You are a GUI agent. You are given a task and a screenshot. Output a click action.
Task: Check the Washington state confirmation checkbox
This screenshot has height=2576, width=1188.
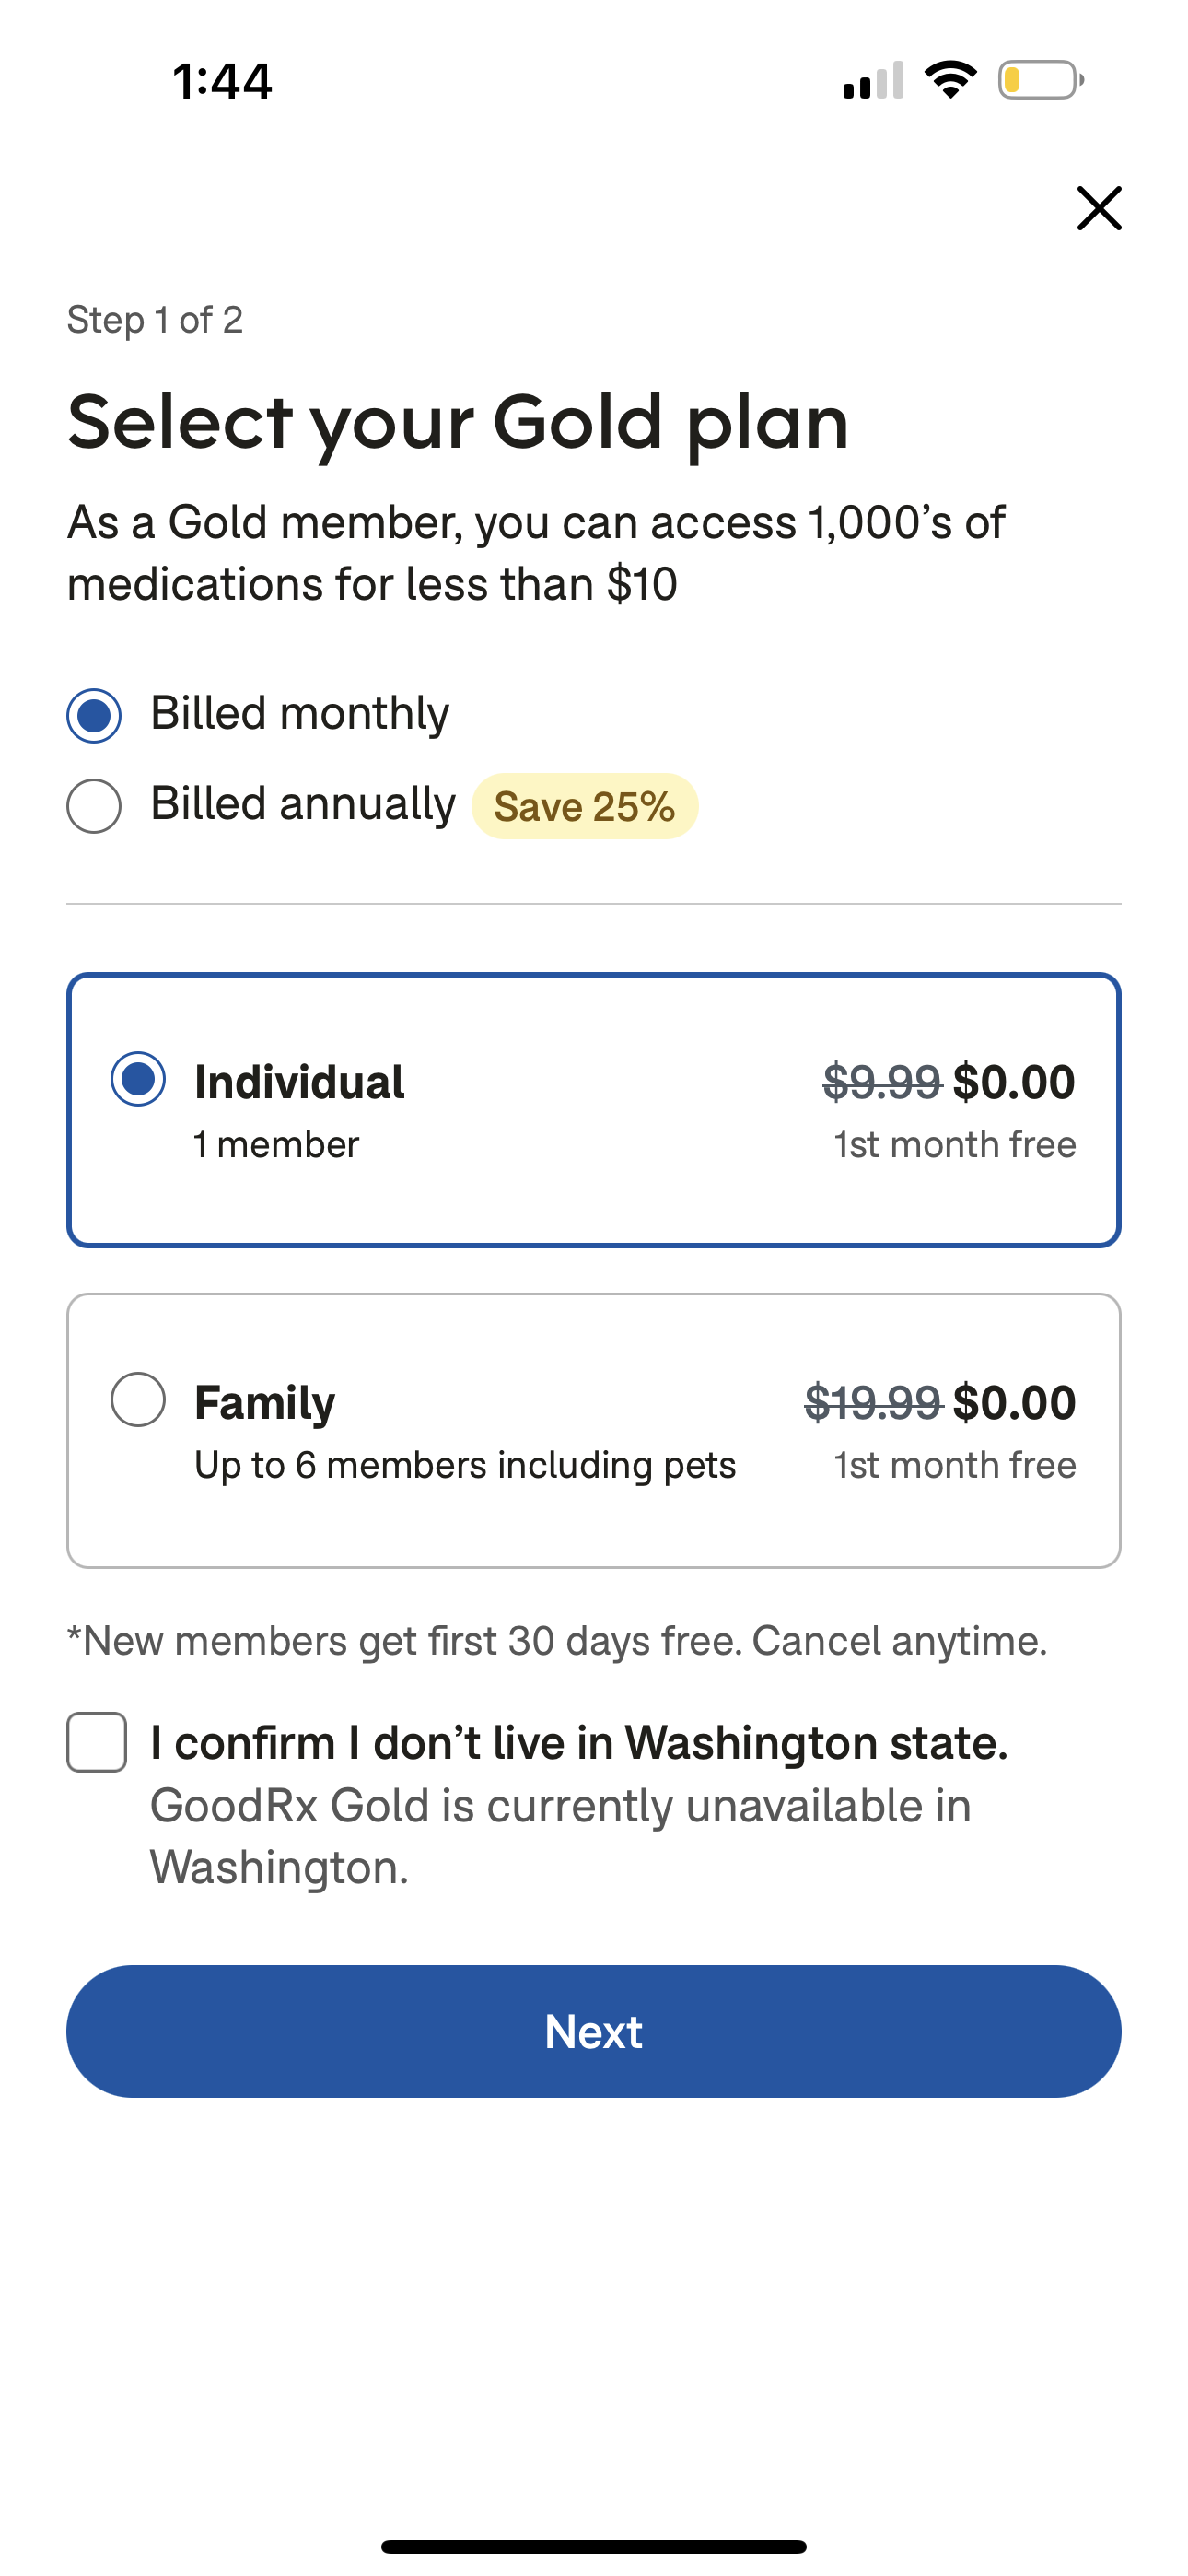(x=97, y=1742)
